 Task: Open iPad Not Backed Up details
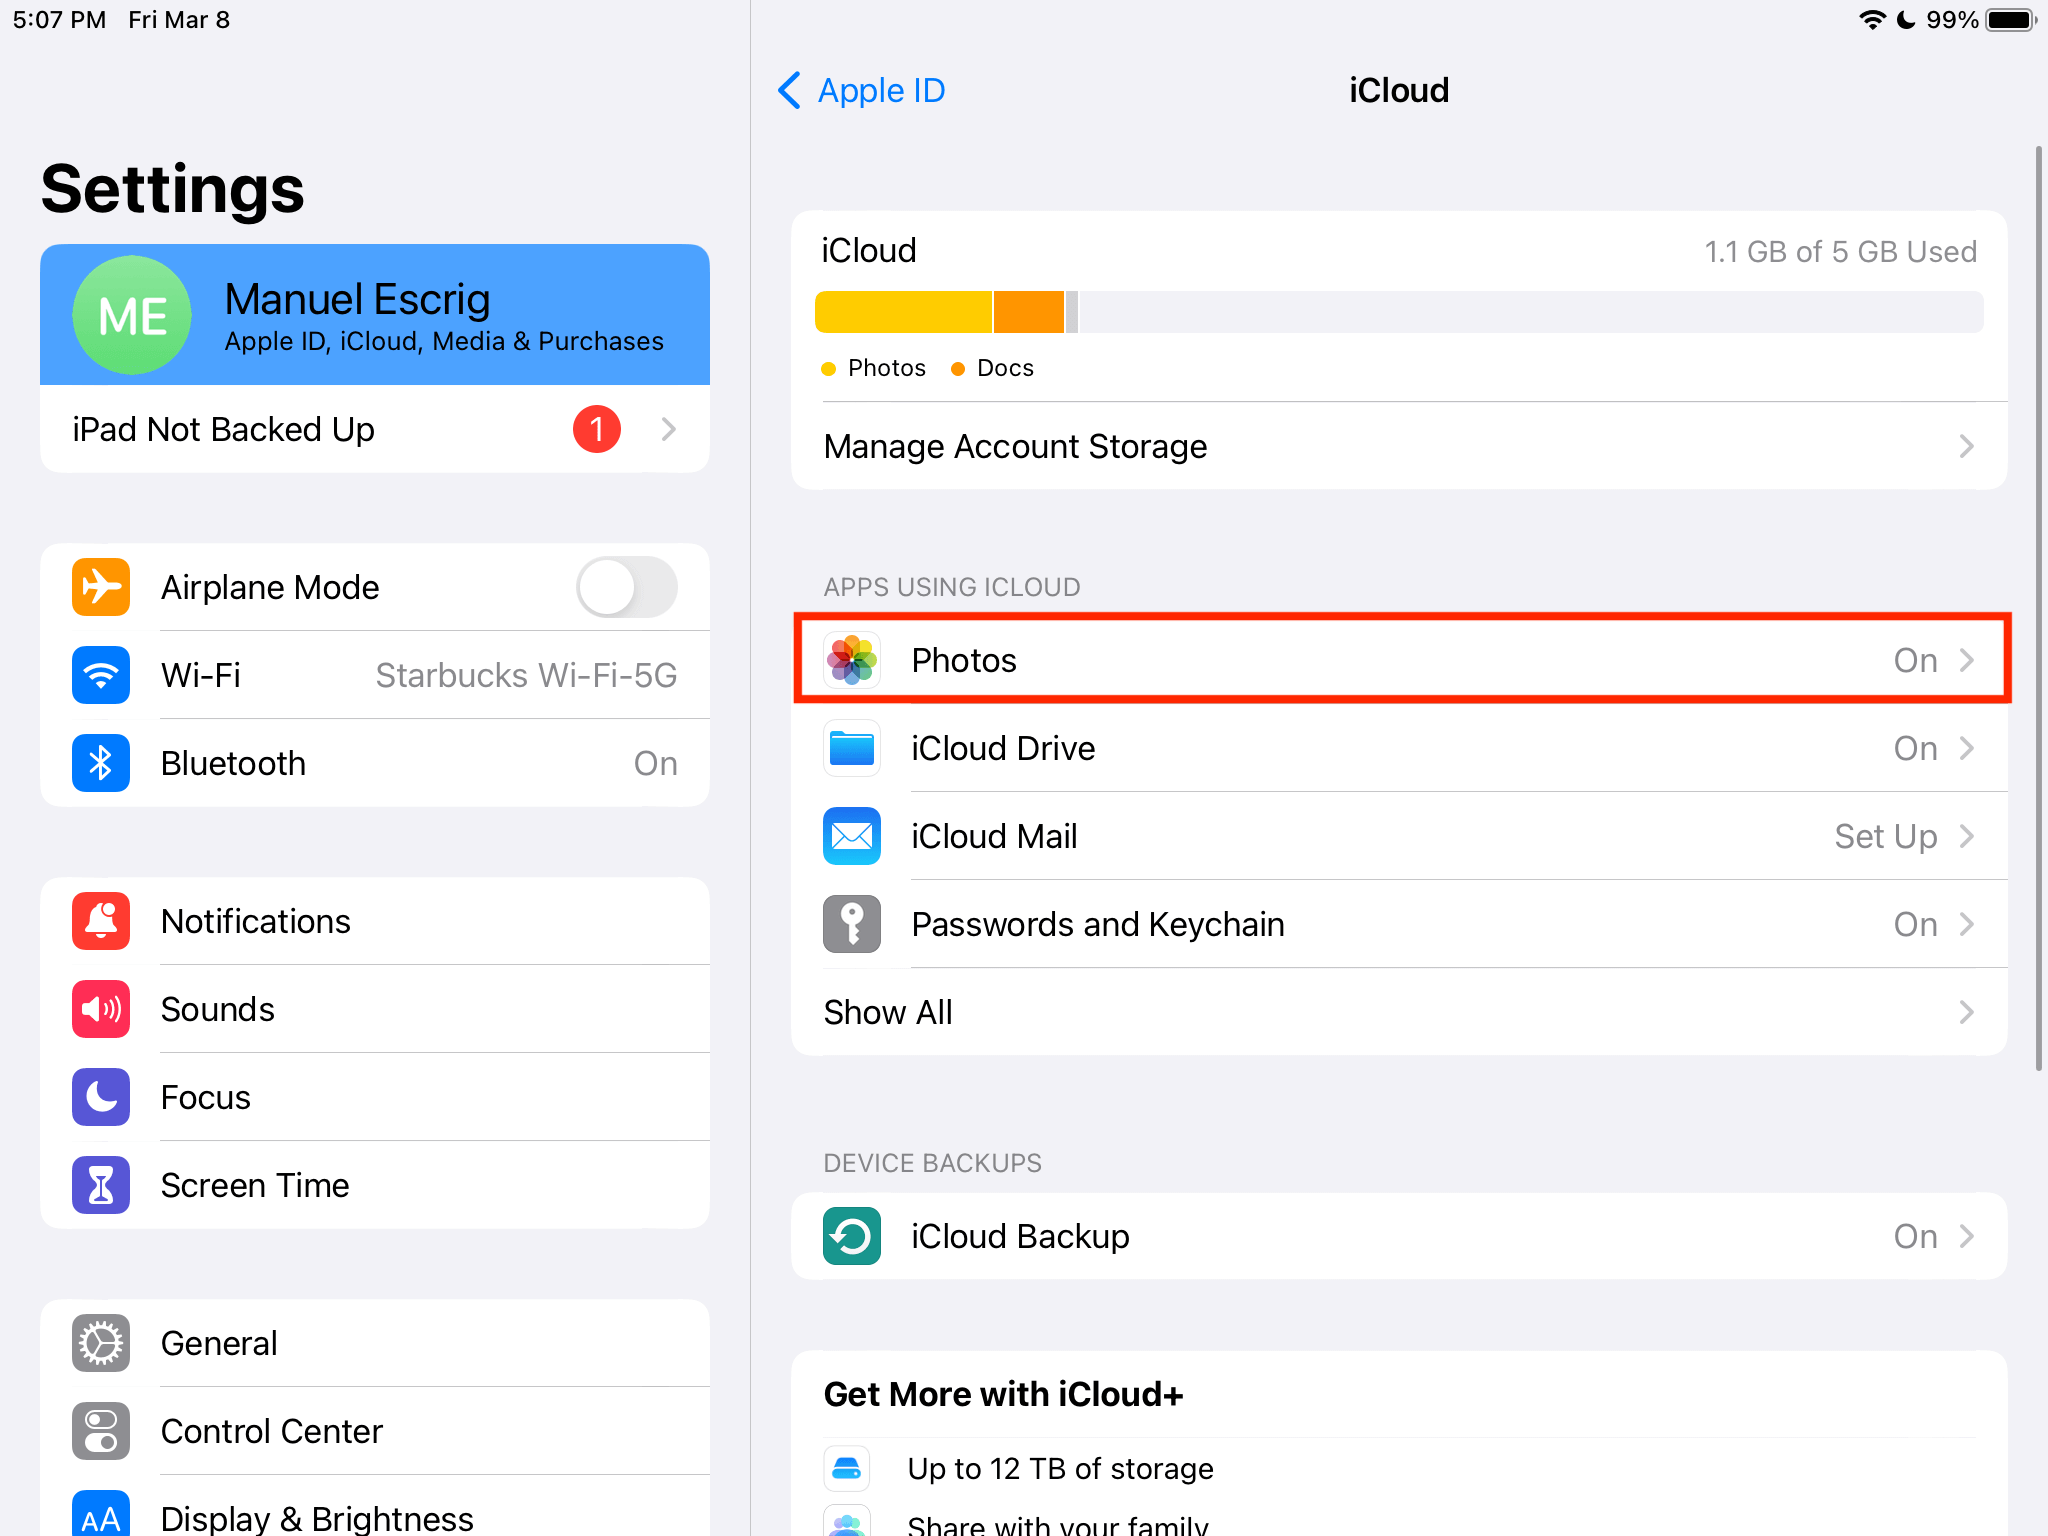click(374, 429)
